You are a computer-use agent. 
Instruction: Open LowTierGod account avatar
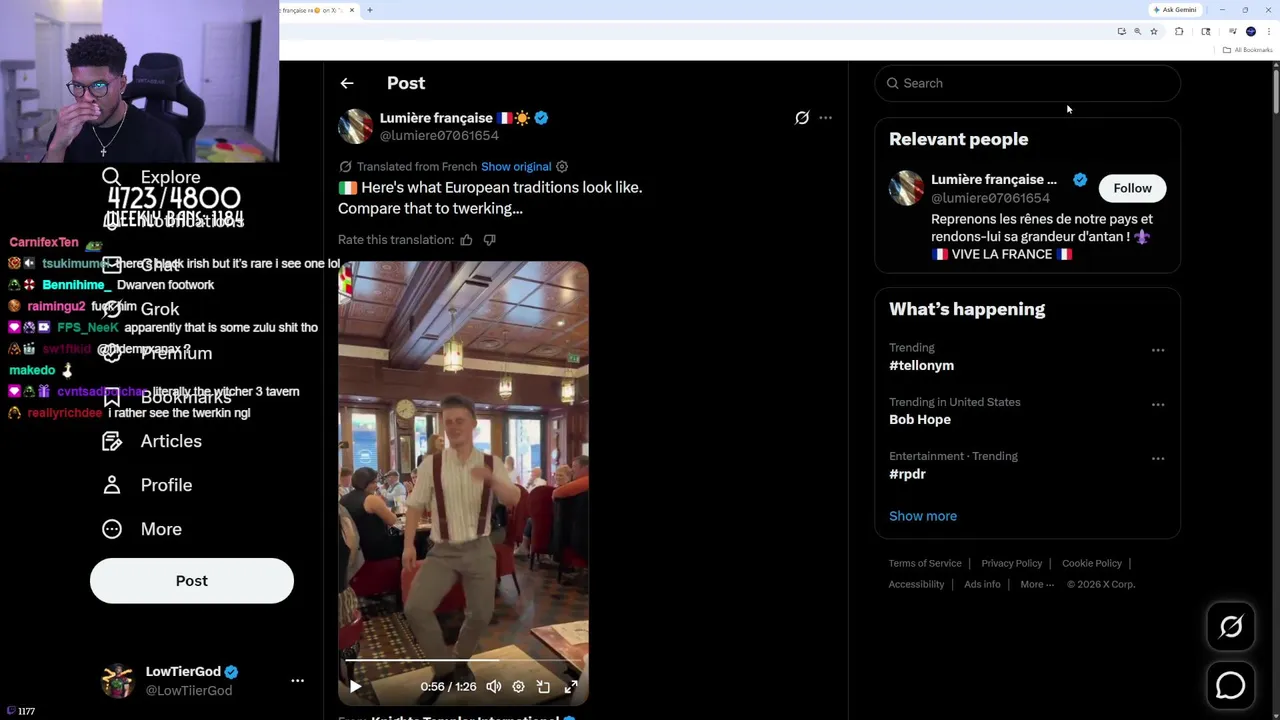pyautogui.click(x=118, y=681)
